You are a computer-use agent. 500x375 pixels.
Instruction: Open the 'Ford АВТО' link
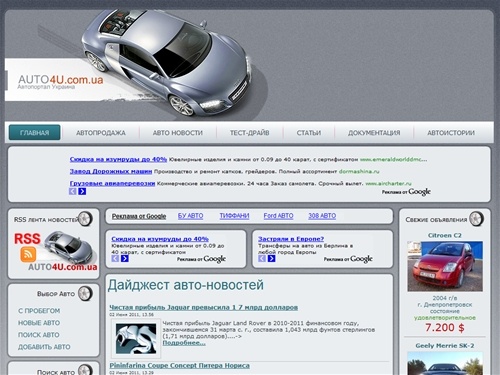tap(278, 216)
